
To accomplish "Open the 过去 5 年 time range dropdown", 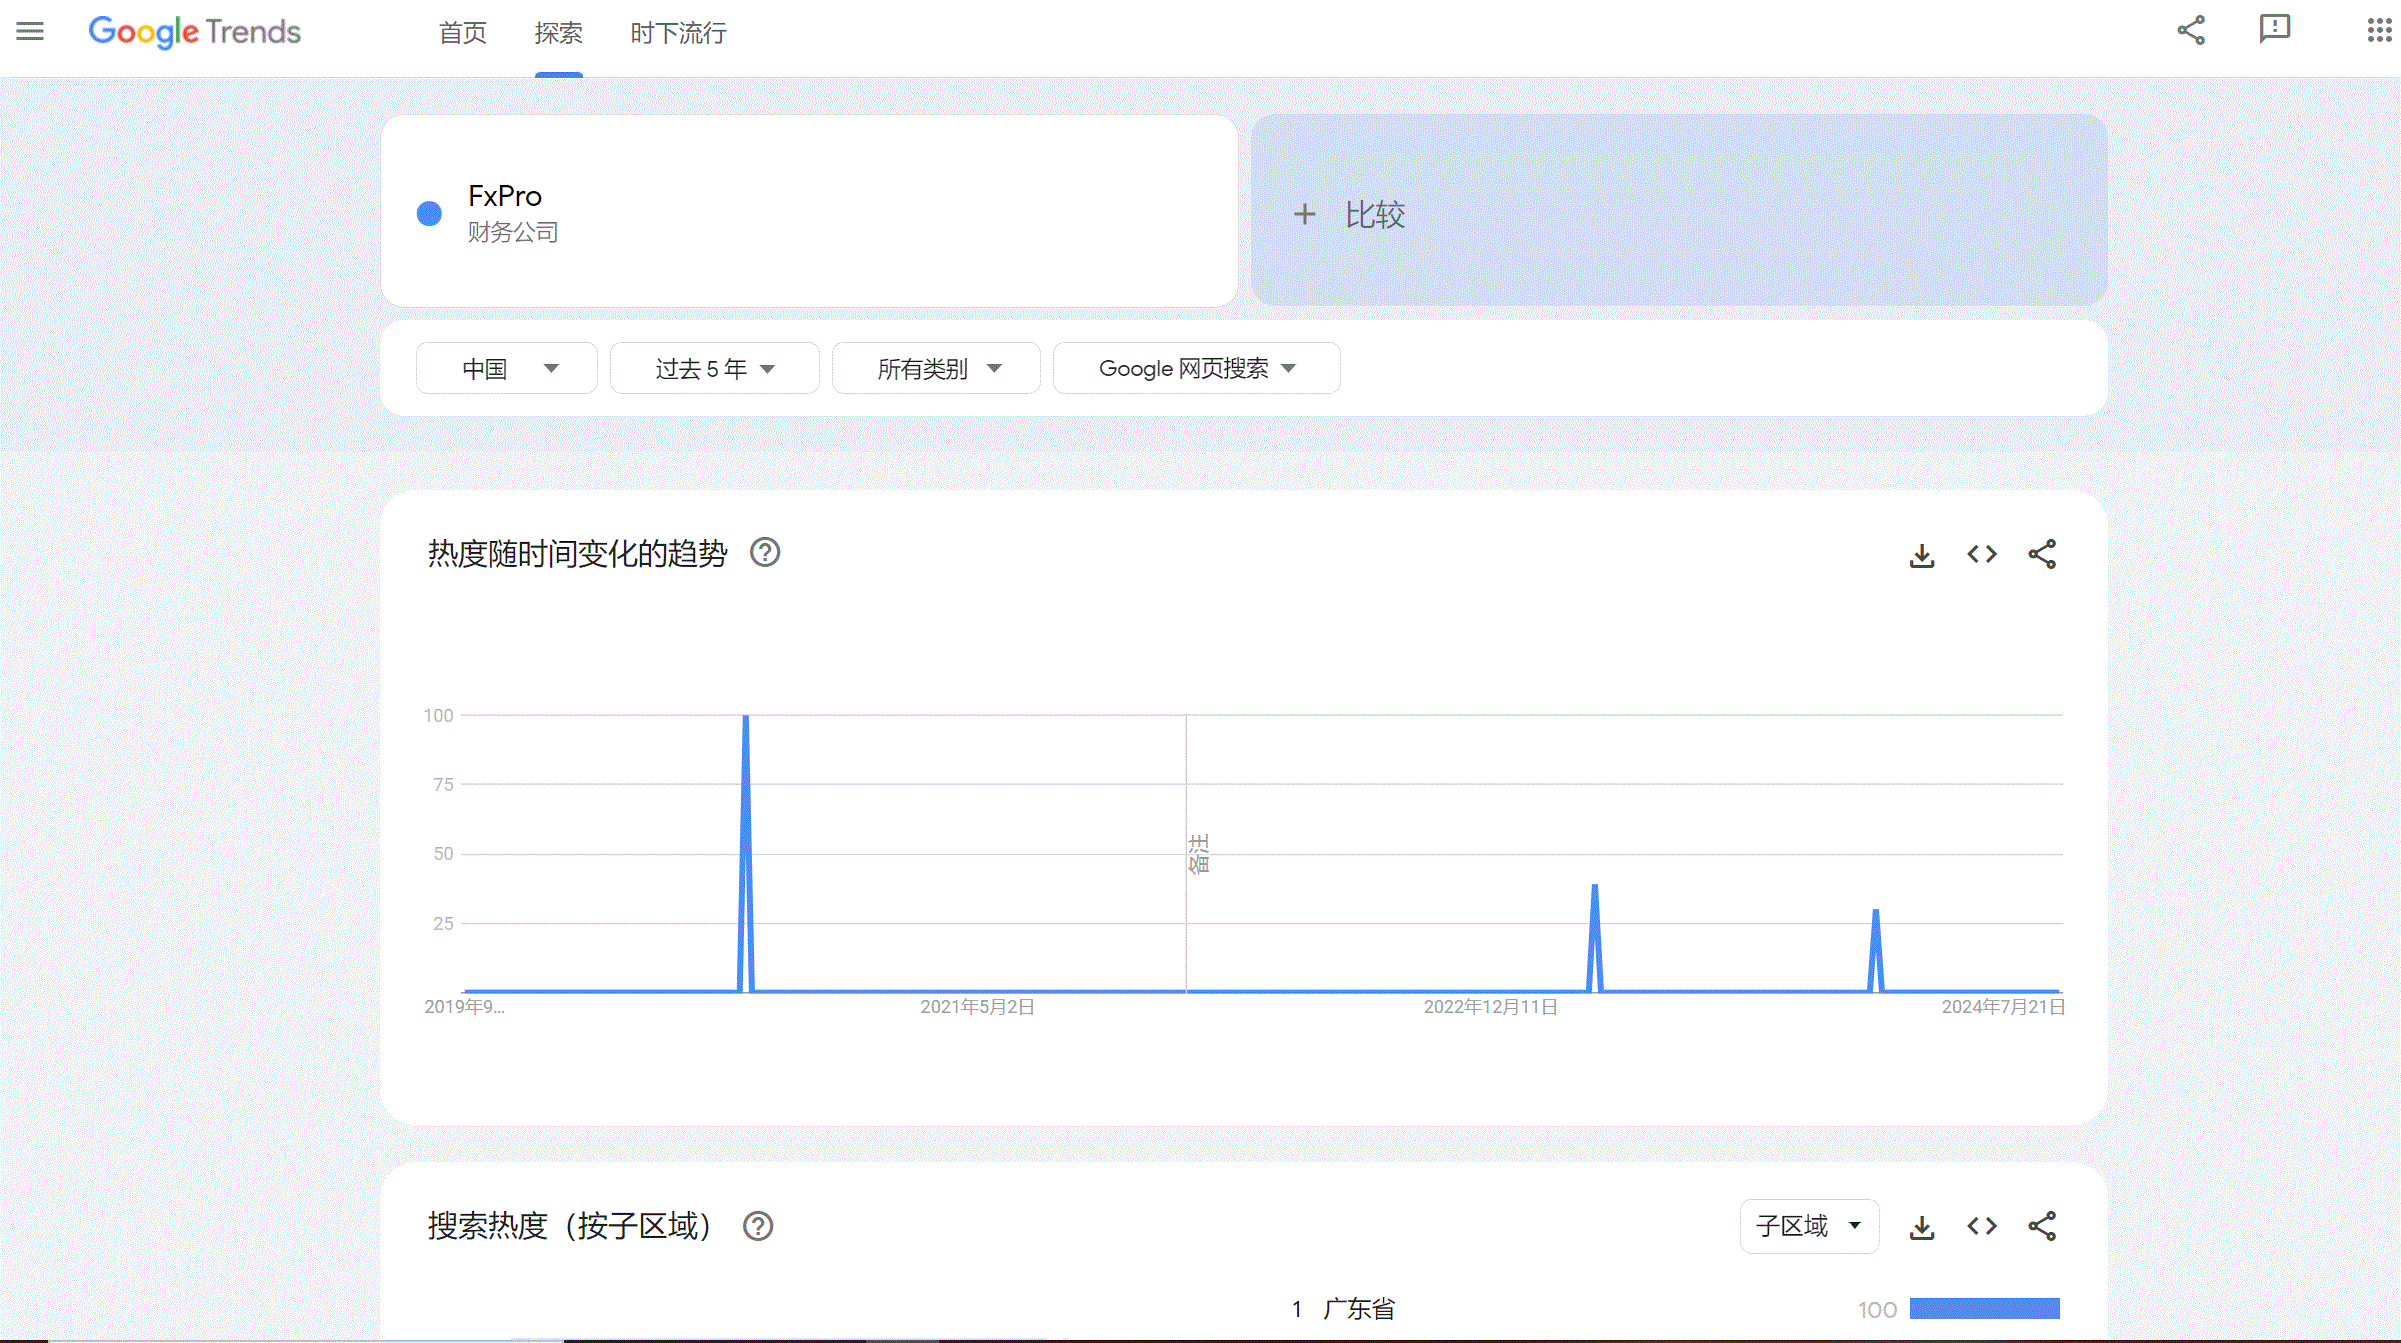I will tap(715, 368).
